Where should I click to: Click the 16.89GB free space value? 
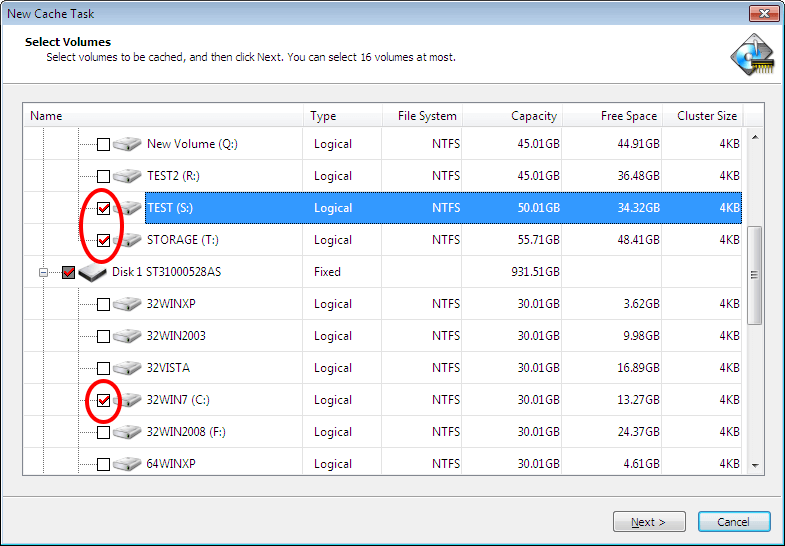pyautogui.click(x=638, y=368)
